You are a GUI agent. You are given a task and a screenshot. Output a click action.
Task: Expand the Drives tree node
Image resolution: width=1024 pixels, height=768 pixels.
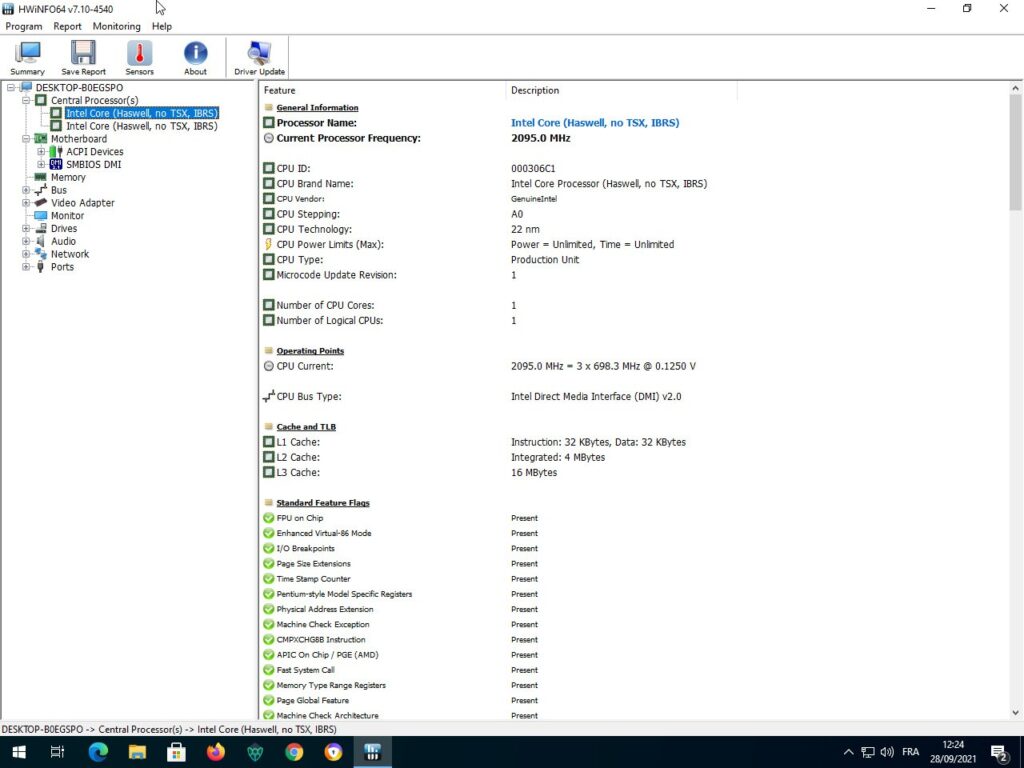click(25, 229)
